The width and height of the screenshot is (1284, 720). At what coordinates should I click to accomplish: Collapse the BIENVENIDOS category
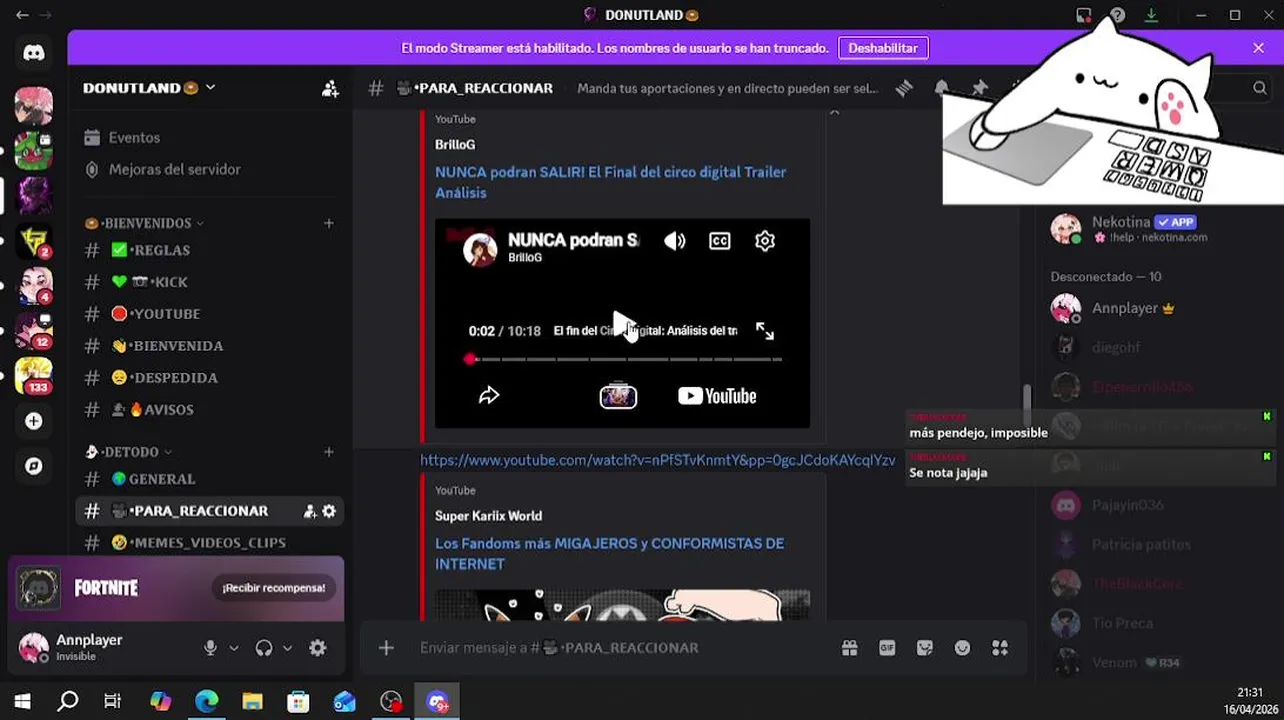pyautogui.click(x=147, y=223)
